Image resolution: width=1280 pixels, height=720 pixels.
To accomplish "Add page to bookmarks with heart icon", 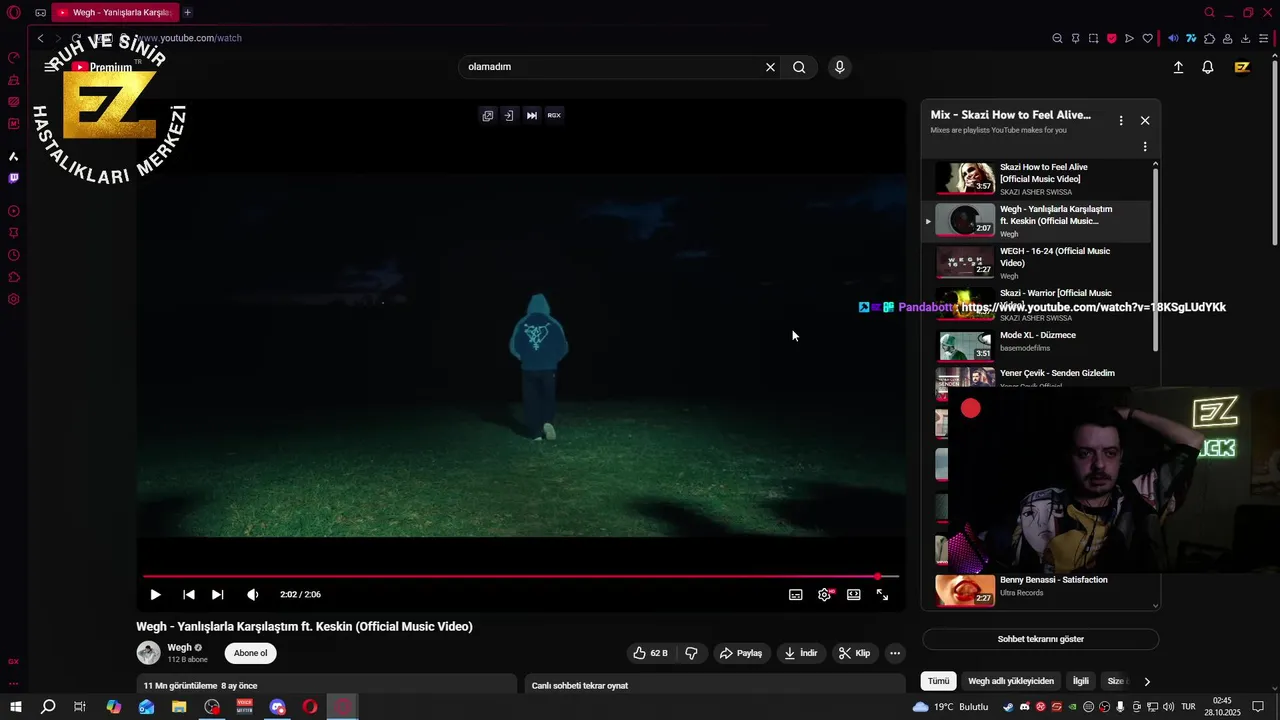I will pos(1147,38).
